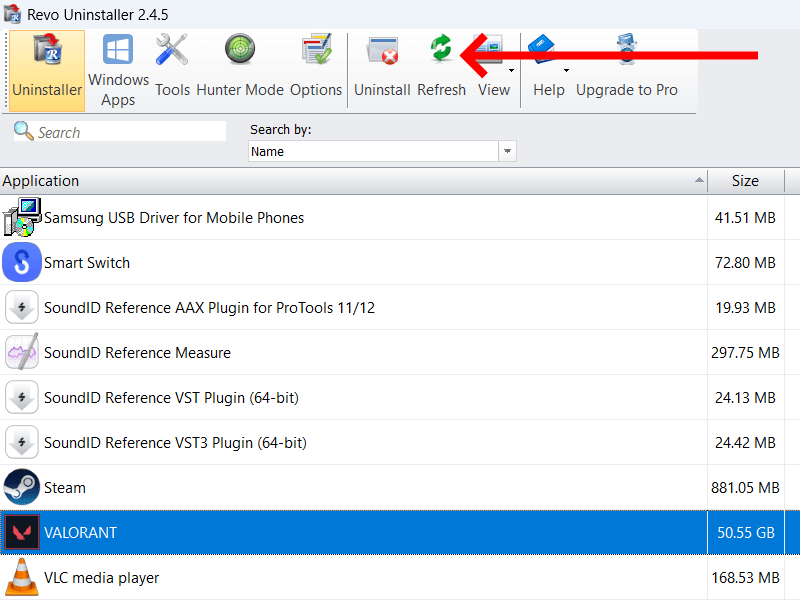Sort the list by the Size column
Viewport: 800px width, 600px height.
[x=745, y=181]
